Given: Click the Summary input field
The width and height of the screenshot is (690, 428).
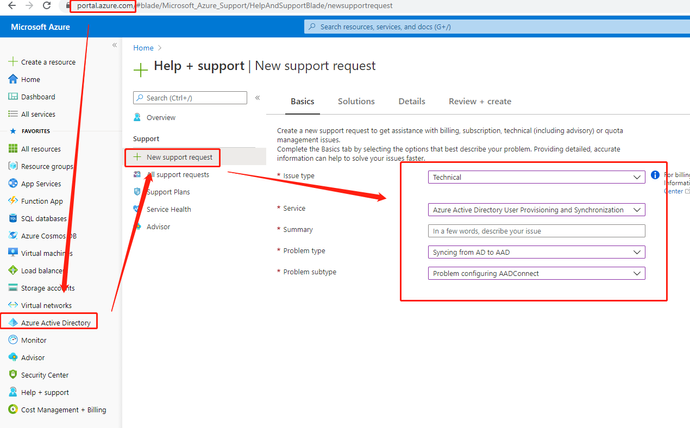Looking at the screenshot, I should pos(536,231).
